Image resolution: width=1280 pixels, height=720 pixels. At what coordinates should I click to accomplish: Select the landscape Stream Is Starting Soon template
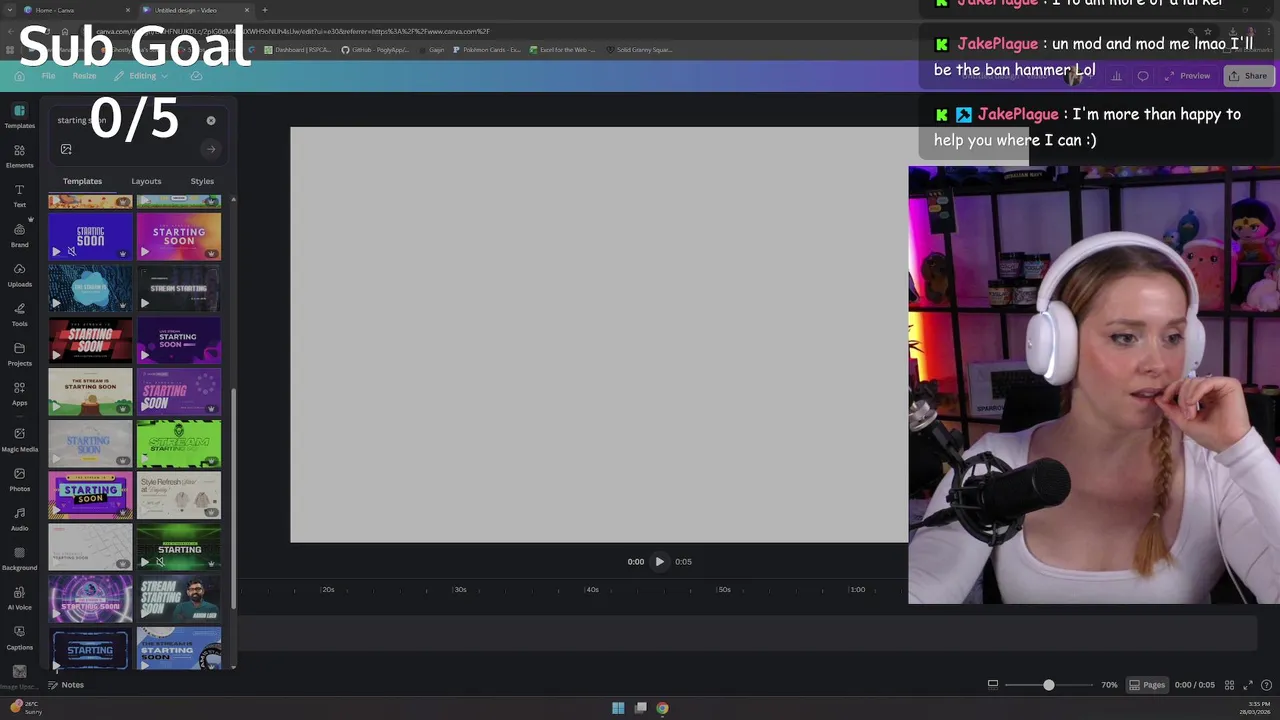pos(90,392)
